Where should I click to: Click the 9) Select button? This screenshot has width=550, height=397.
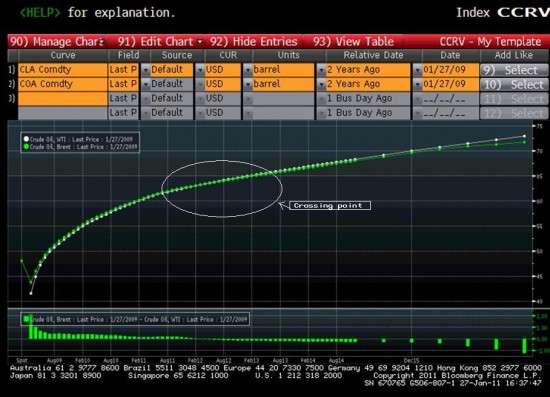tap(514, 70)
